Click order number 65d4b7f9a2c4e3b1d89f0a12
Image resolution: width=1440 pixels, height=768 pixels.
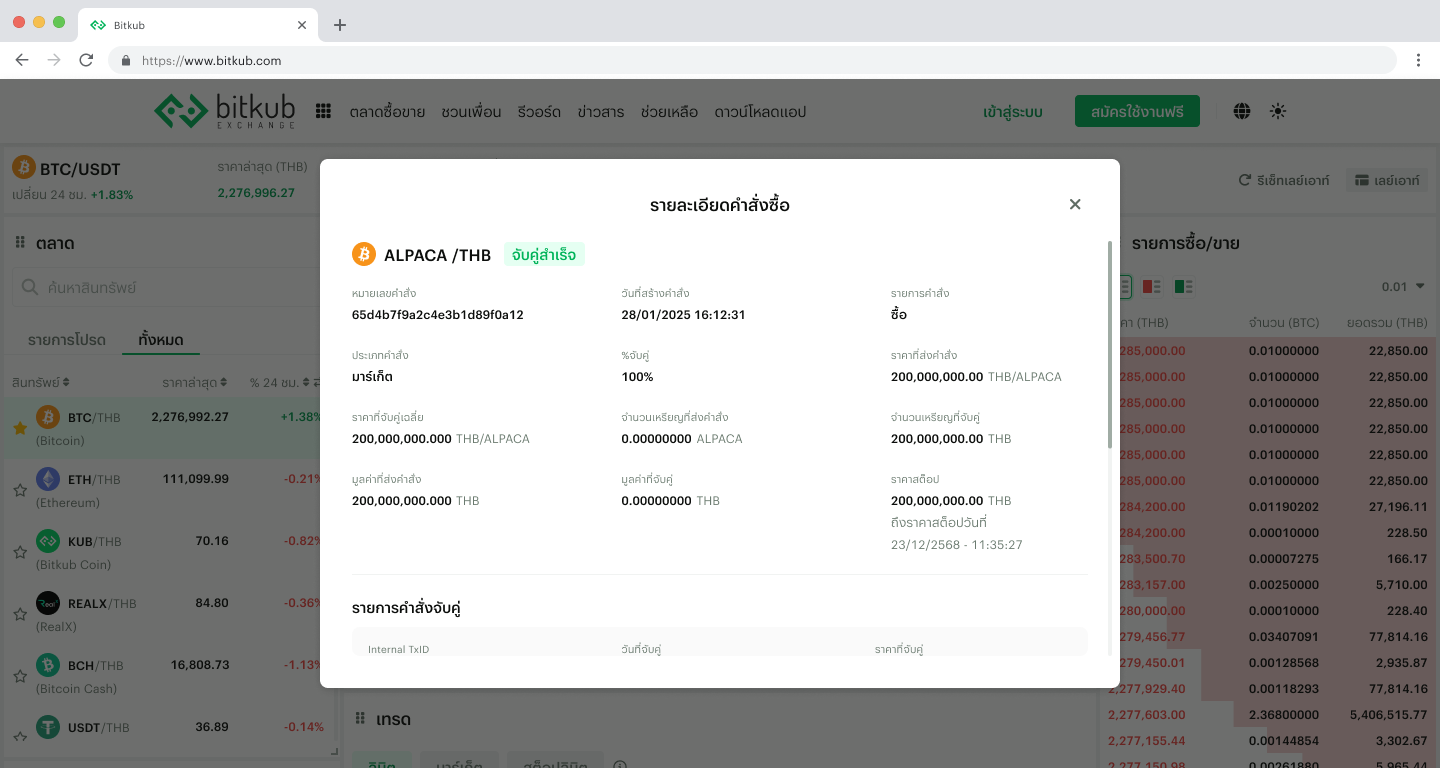[x=438, y=315]
